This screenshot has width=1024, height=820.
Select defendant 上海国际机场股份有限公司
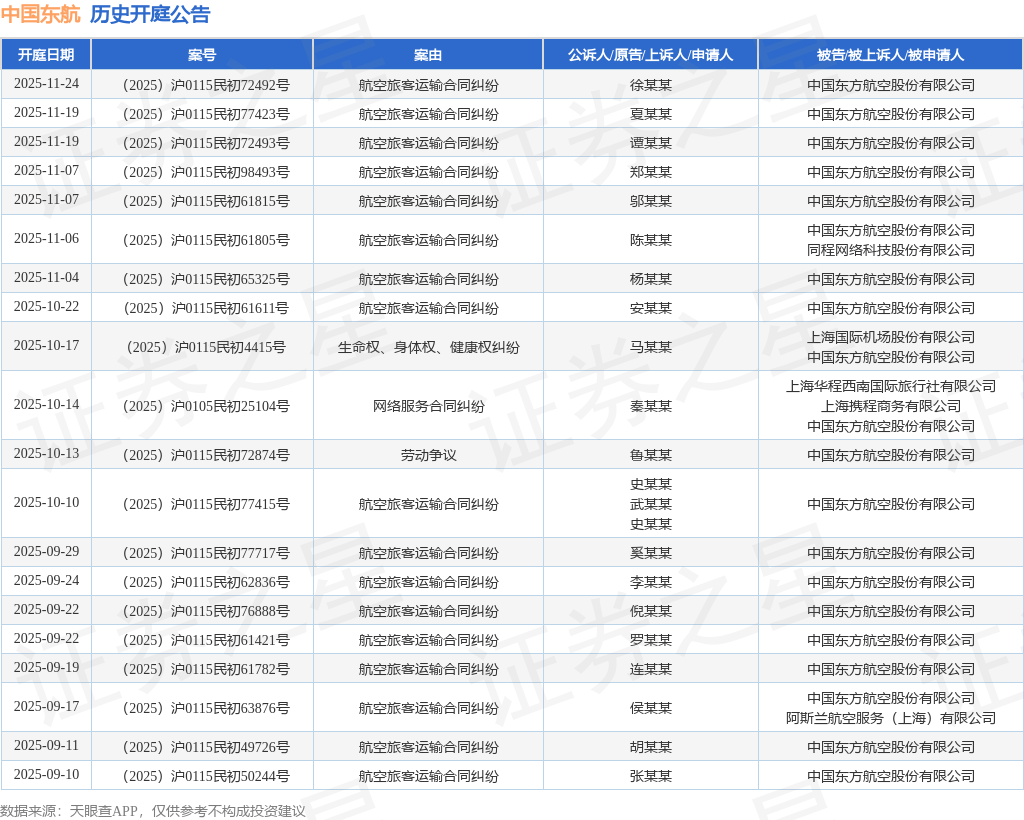(891, 338)
